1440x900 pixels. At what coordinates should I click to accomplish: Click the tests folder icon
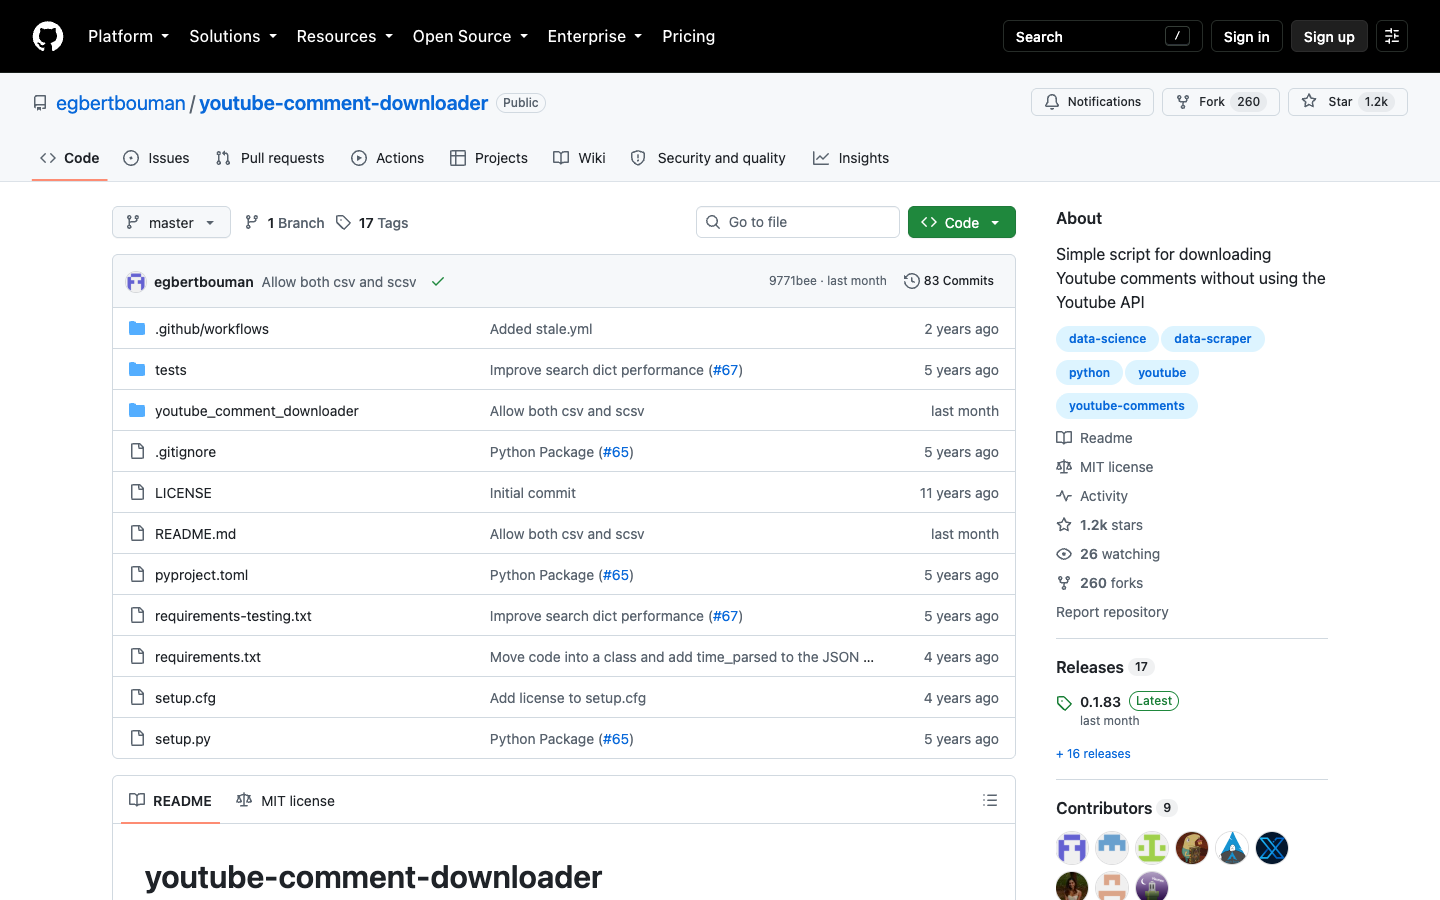[x=137, y=369]
